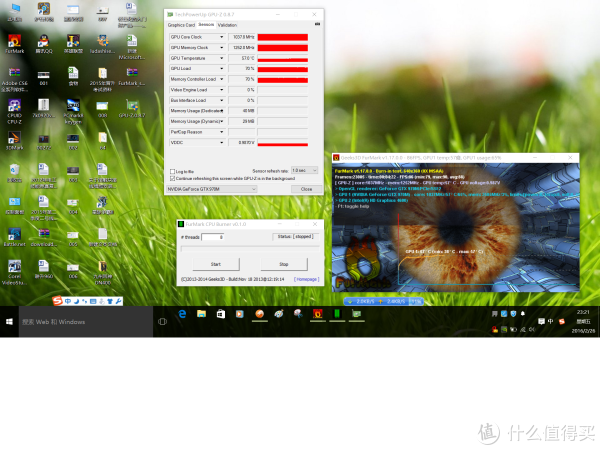The width and height of the screenshot is (600, 450).
Task: Open the Sensor refresh rate dropdown
Action: (305, 170)
